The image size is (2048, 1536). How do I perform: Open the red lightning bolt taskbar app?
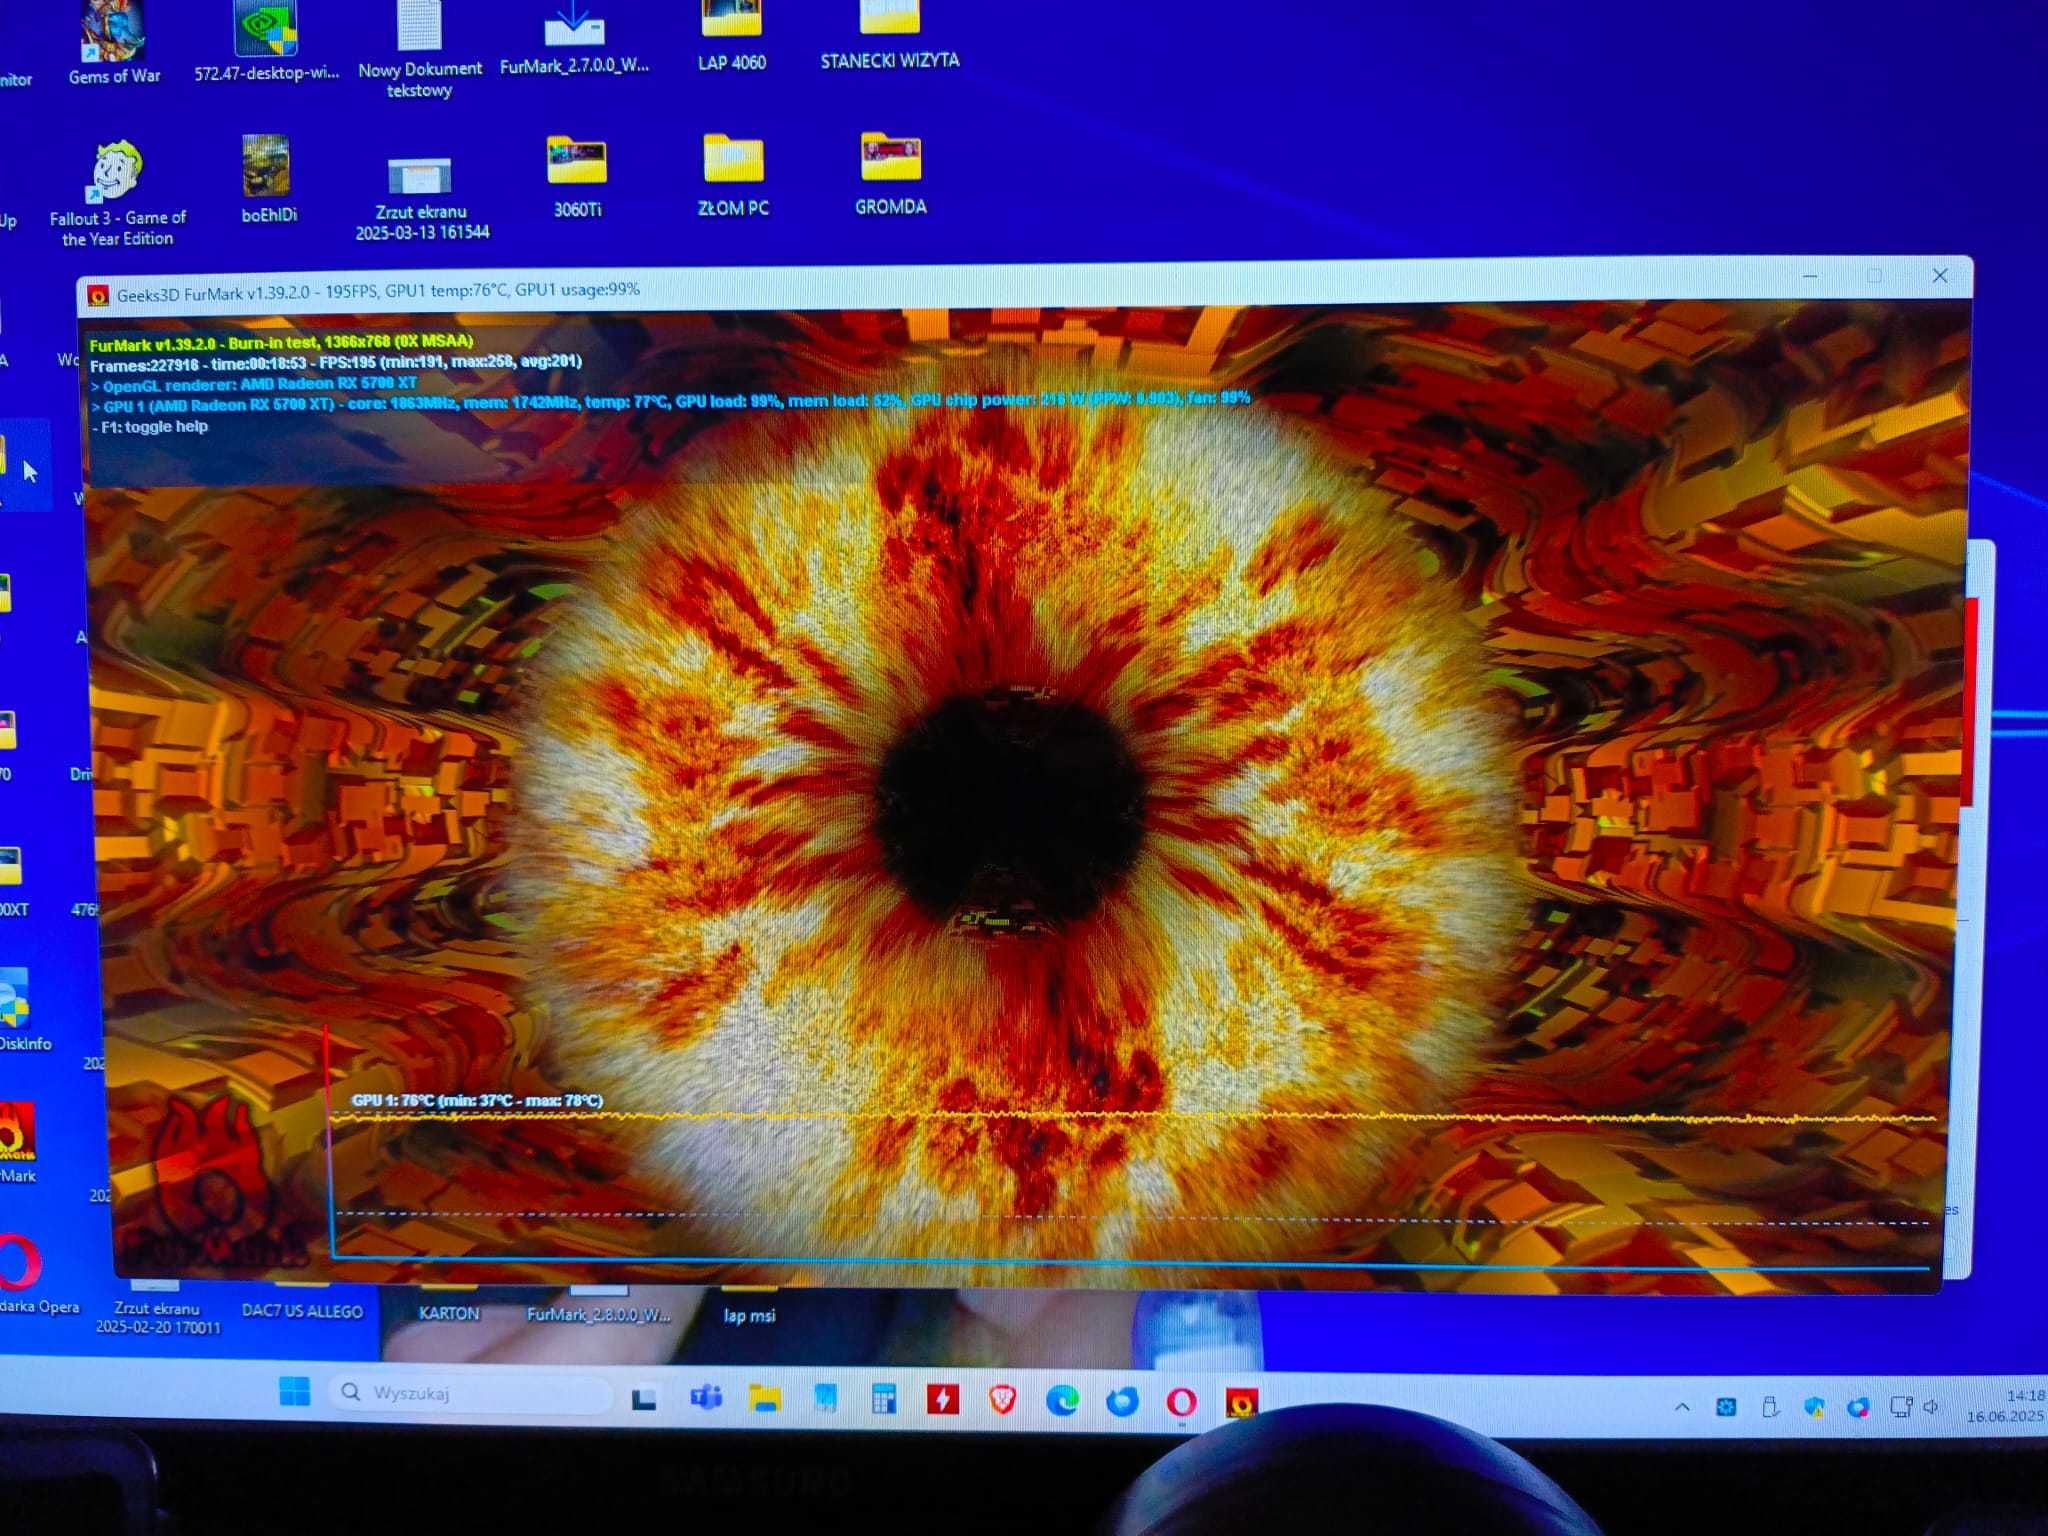(x=943, y=1400)
